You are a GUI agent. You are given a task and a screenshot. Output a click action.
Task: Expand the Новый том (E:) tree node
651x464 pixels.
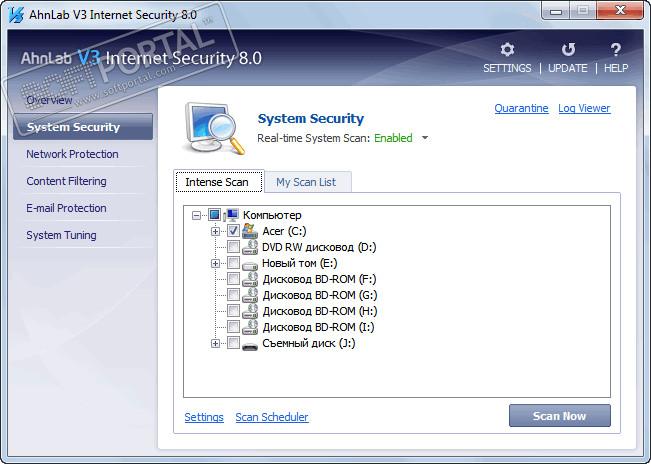[x=215, y=263]
